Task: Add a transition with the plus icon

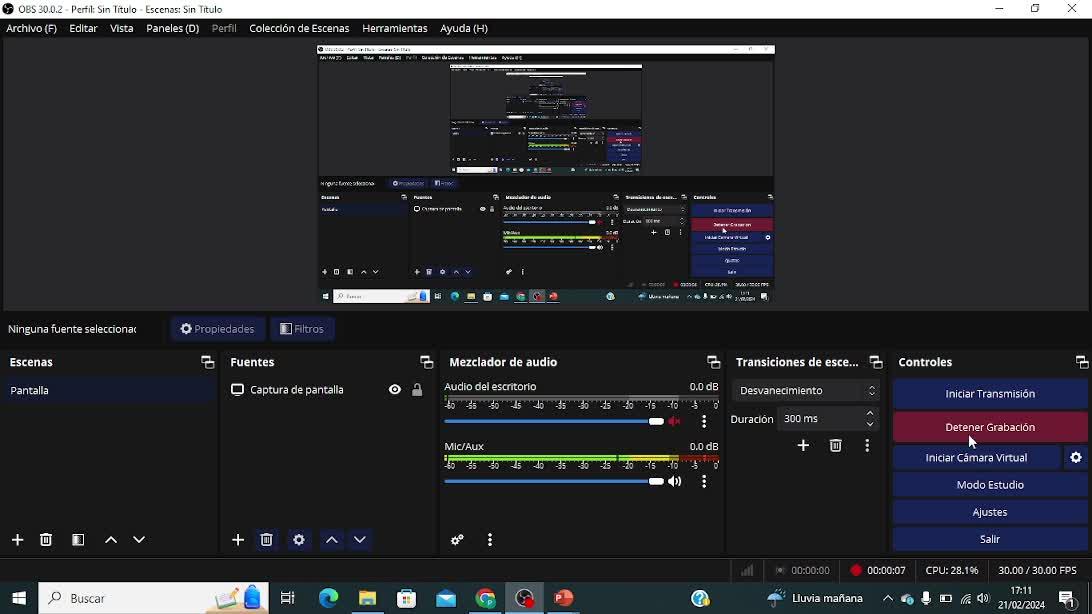Action: (803, 446)
